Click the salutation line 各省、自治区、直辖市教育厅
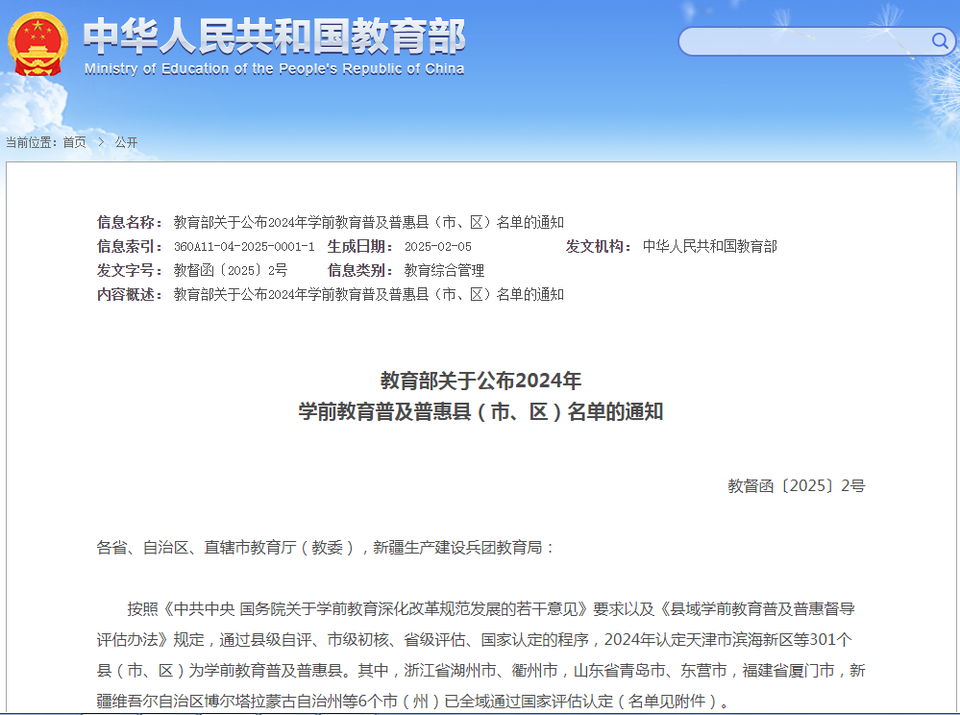 325,547
